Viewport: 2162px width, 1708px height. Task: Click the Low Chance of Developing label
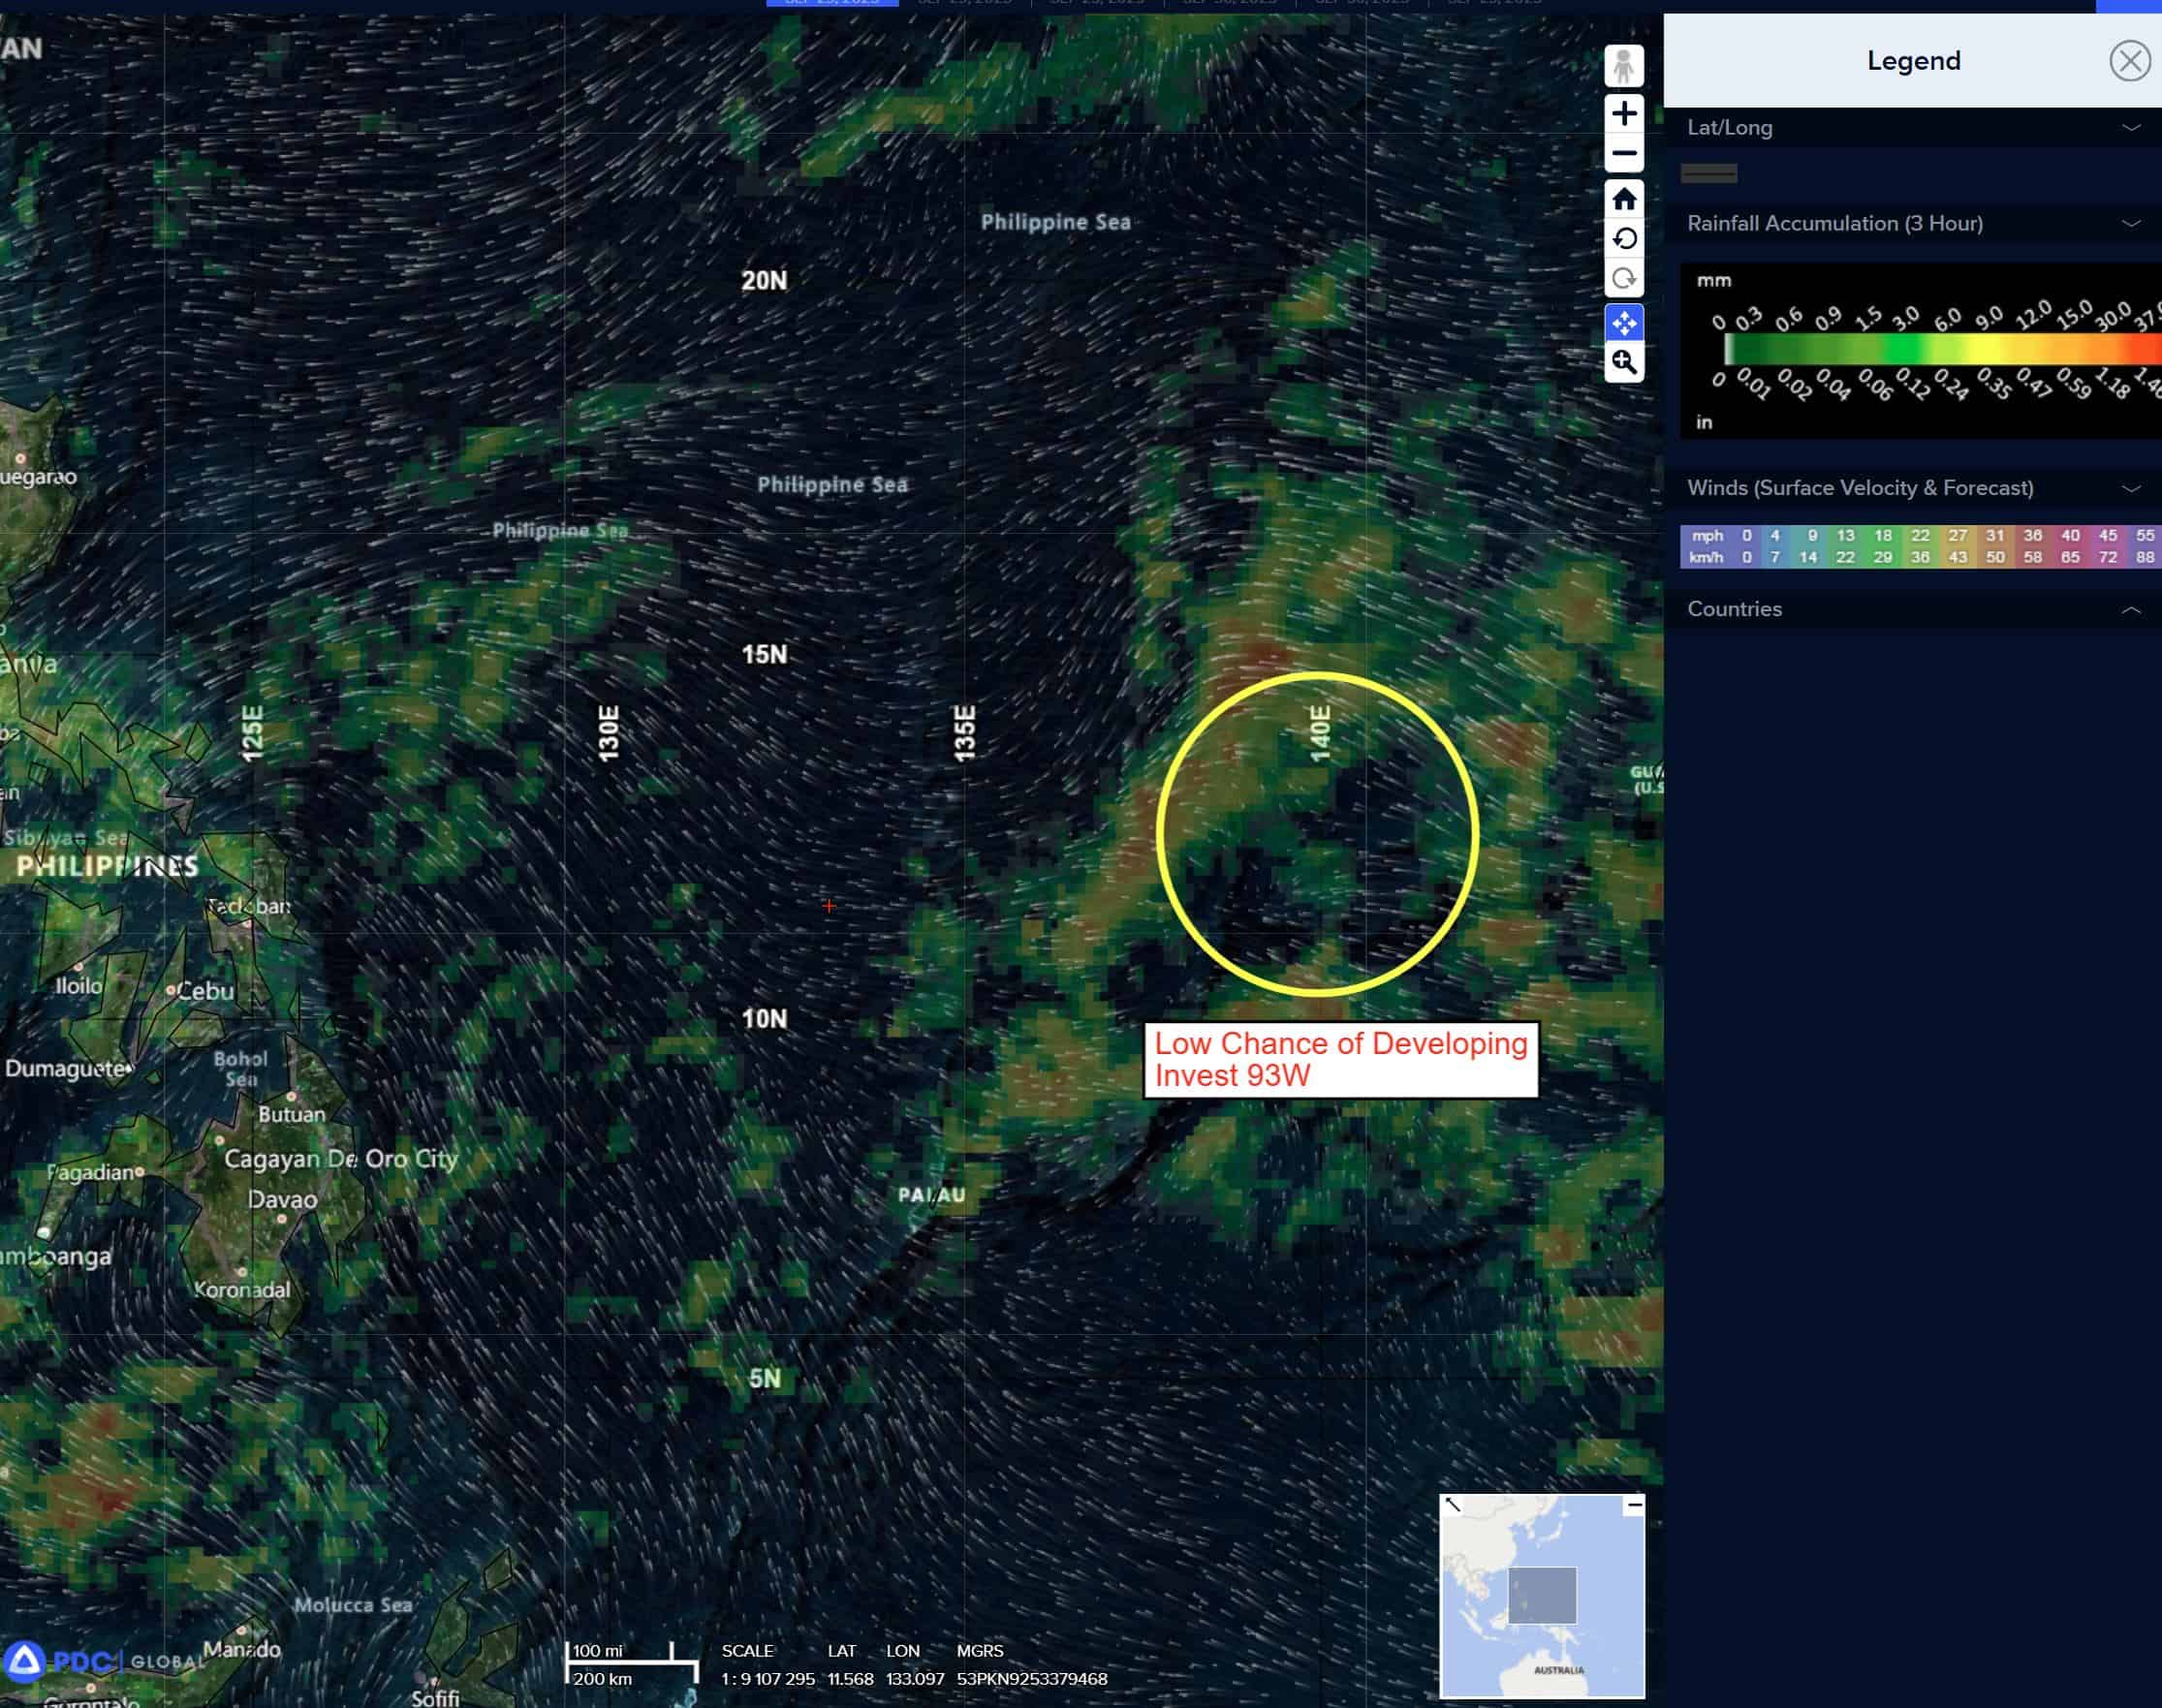tap(1340, 1059)
